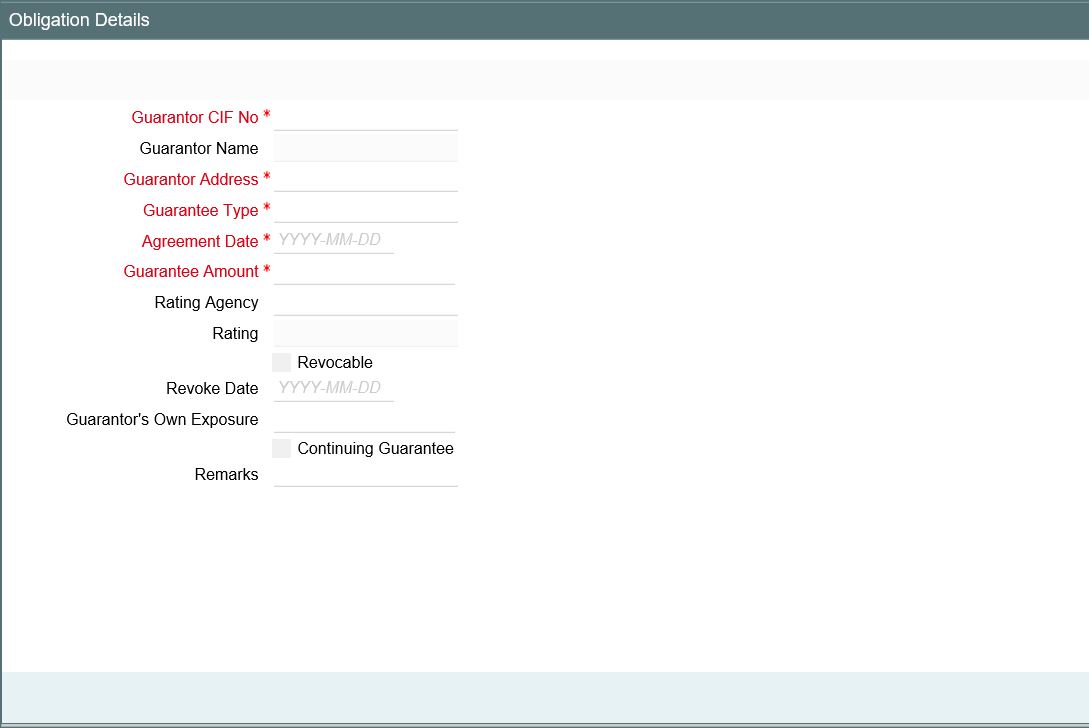This screenshot has height=728, width=1089.
Task: Enable the Revocable checkbox
Action: (281, 362)
